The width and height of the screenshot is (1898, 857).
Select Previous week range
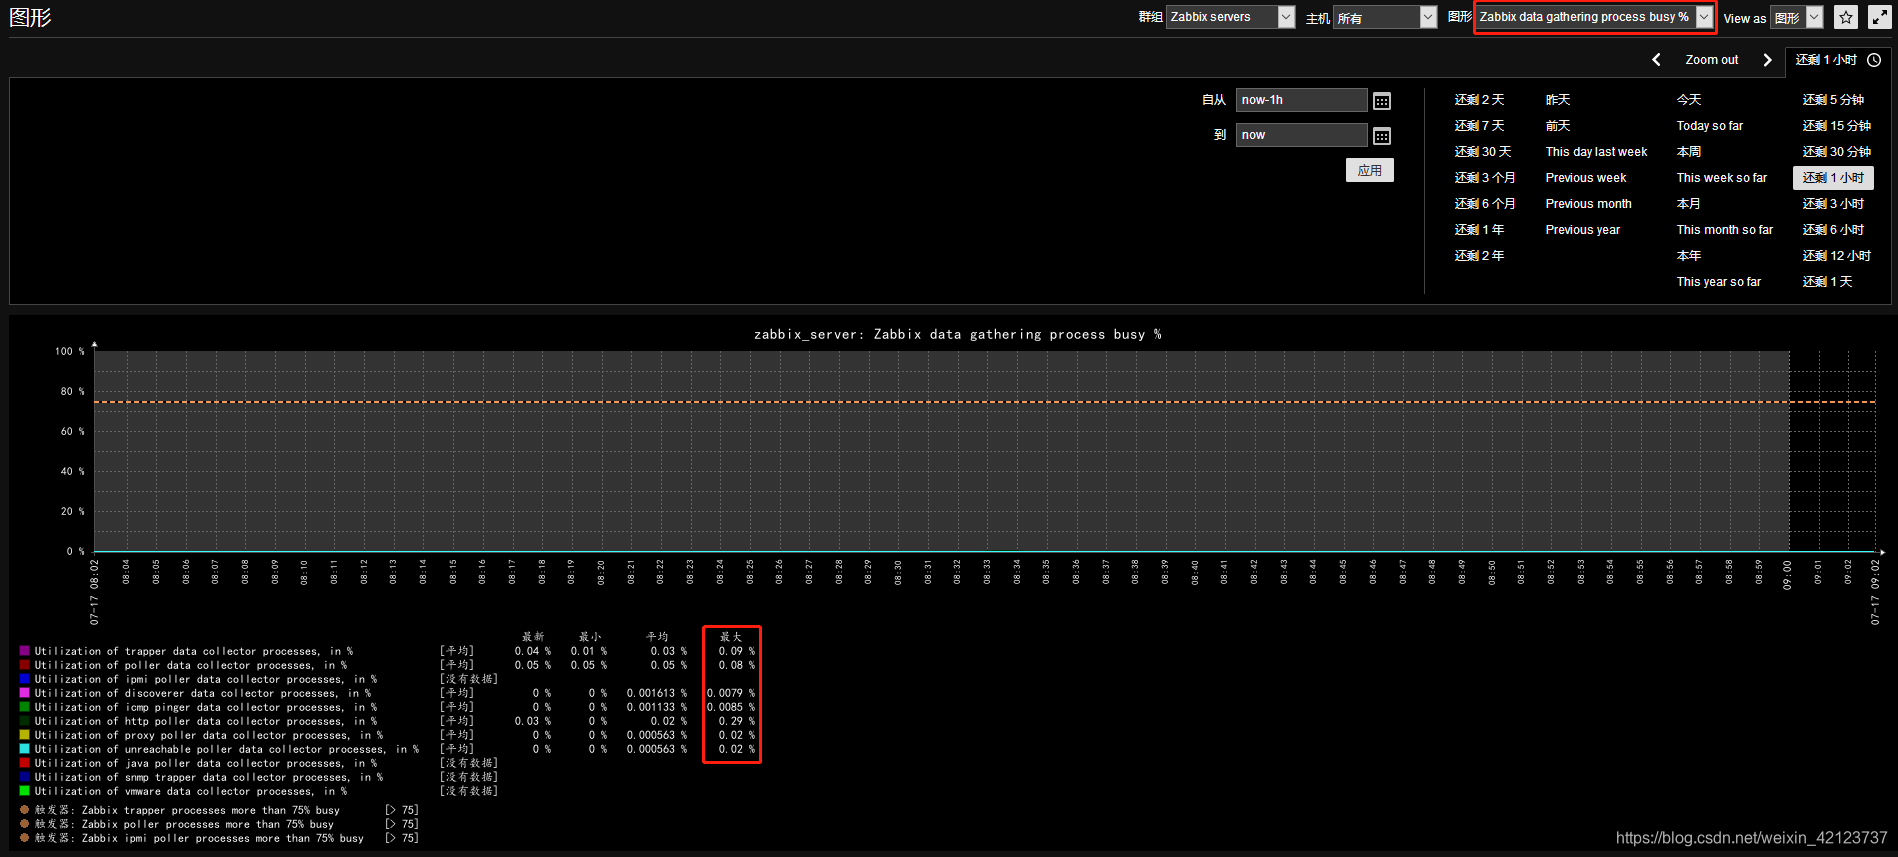[1586, 178]
